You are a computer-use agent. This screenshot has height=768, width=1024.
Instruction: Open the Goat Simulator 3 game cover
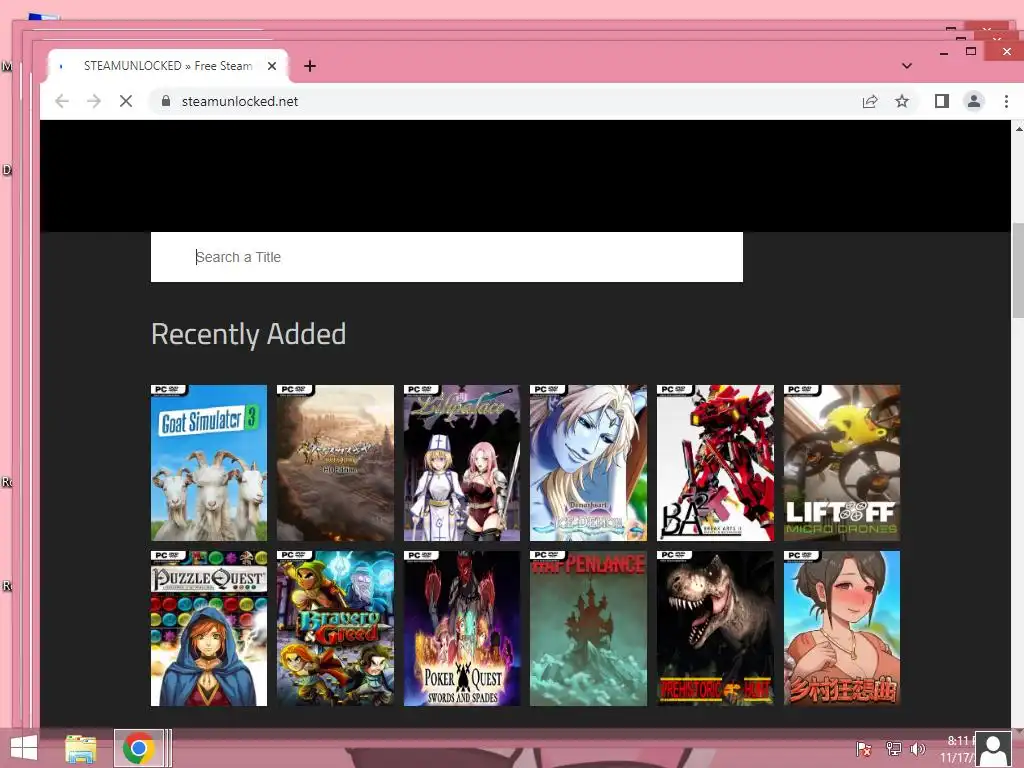click(x=209, y=463)
